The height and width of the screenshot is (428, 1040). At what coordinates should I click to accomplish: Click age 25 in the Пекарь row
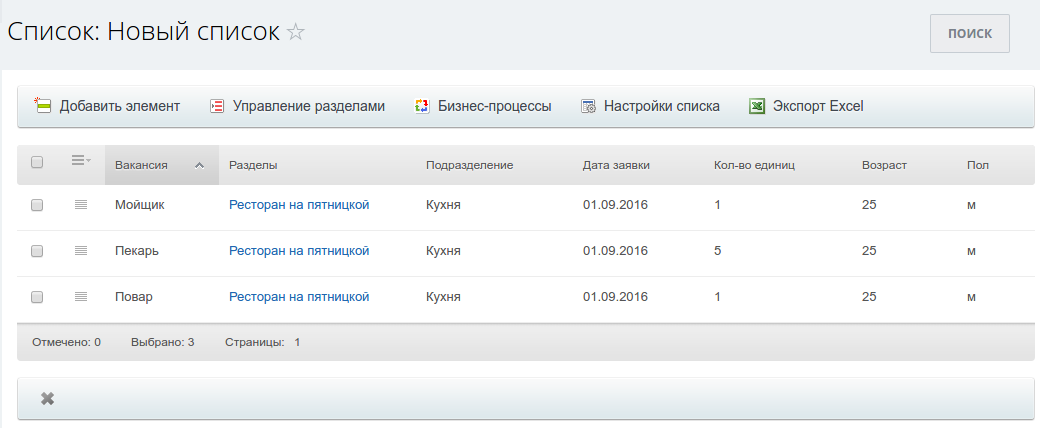point(869,251)
